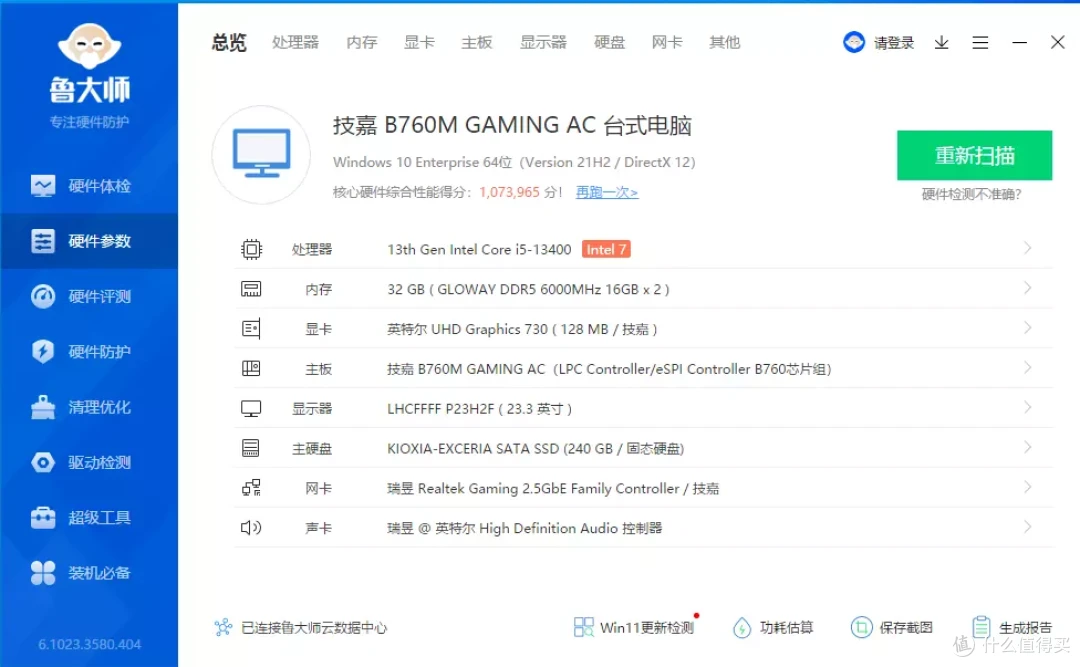
Task: Click the download arrow icon
Action: [942, 43]
